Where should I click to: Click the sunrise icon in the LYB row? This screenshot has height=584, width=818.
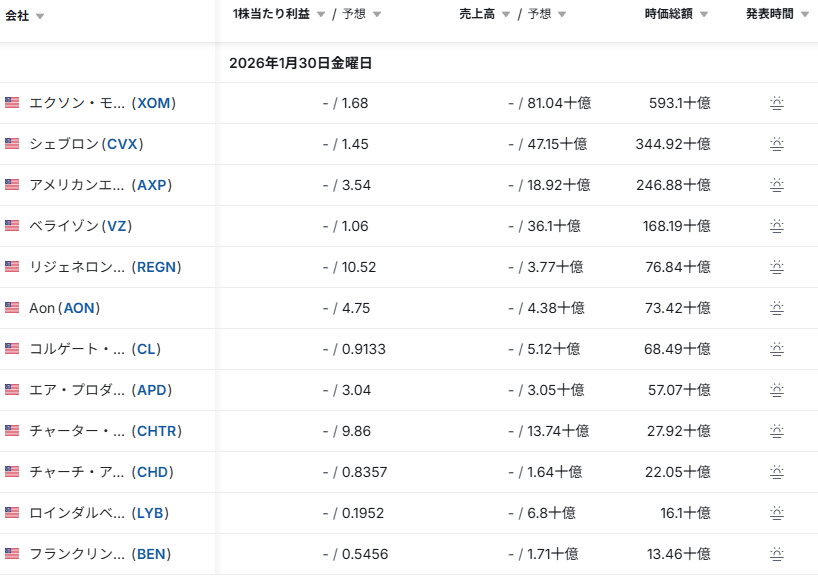pyautogui.click(x=776, y=513)
